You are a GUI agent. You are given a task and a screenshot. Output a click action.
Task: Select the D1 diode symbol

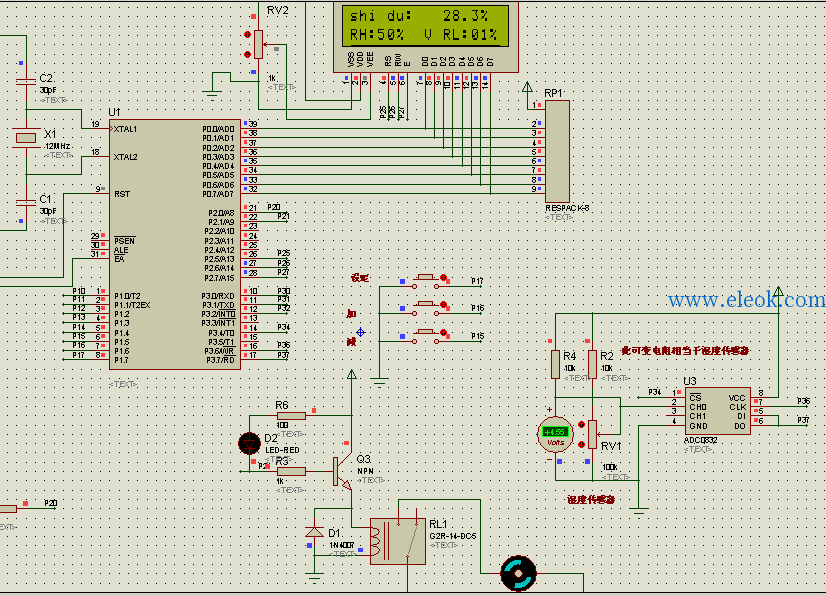[314, 532]
